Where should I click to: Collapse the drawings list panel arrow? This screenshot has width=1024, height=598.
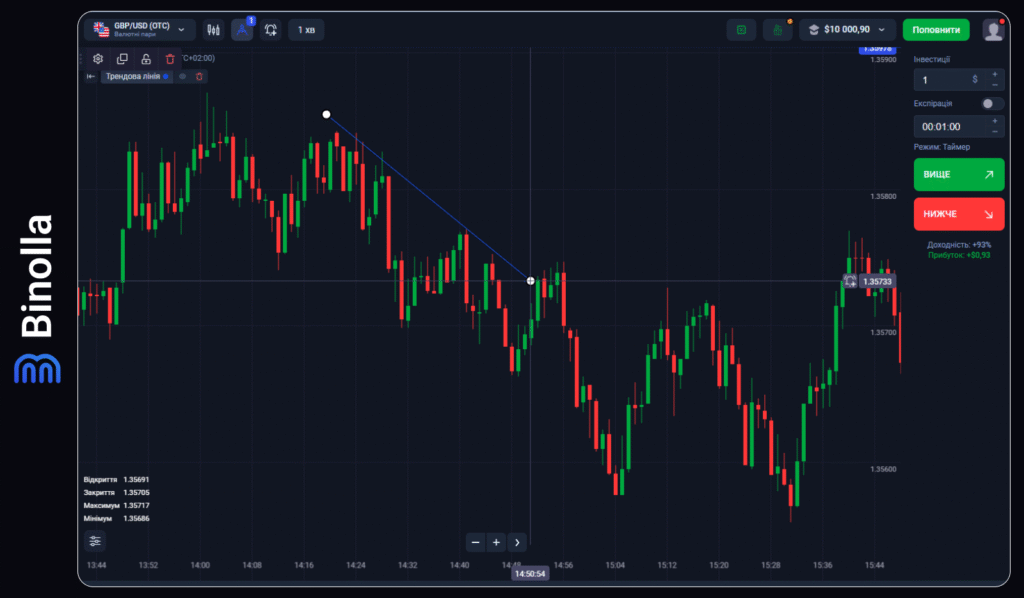90,76
